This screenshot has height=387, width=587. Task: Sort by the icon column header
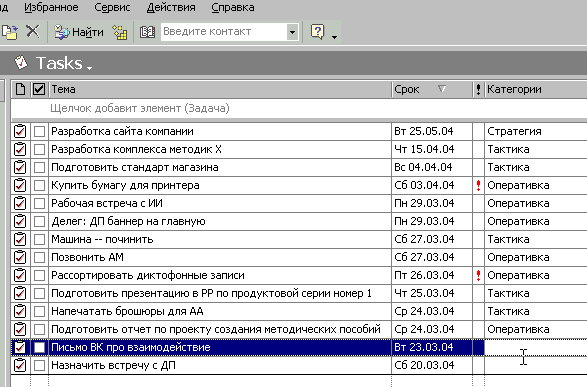(21, 89)
